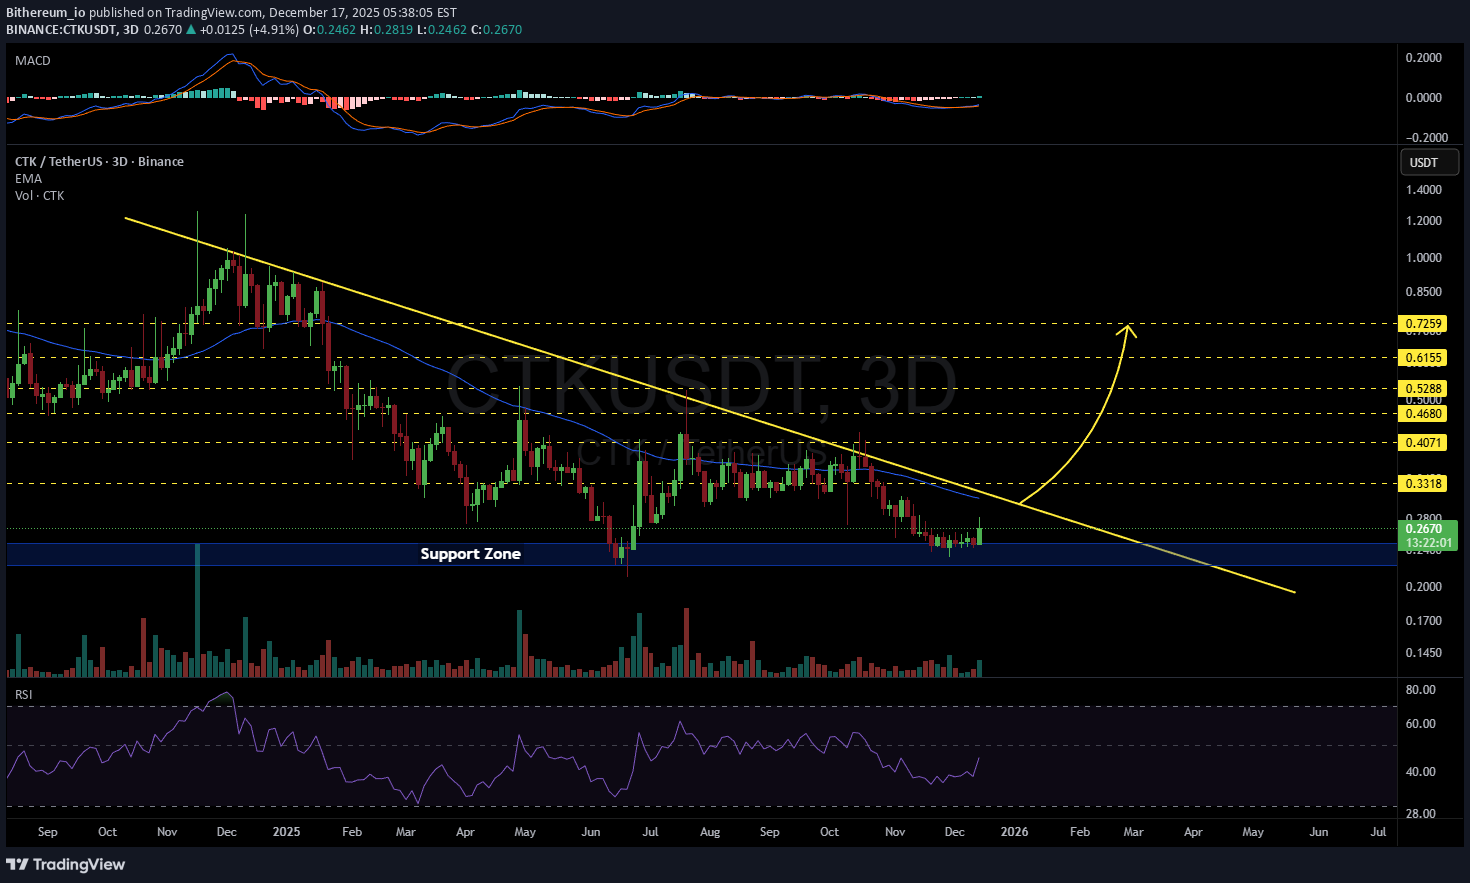The height and width of the screenshot is (883, 1470).
Task: Select the Support Zone text label
Action: pyautogui.click(x=470, y=554)
